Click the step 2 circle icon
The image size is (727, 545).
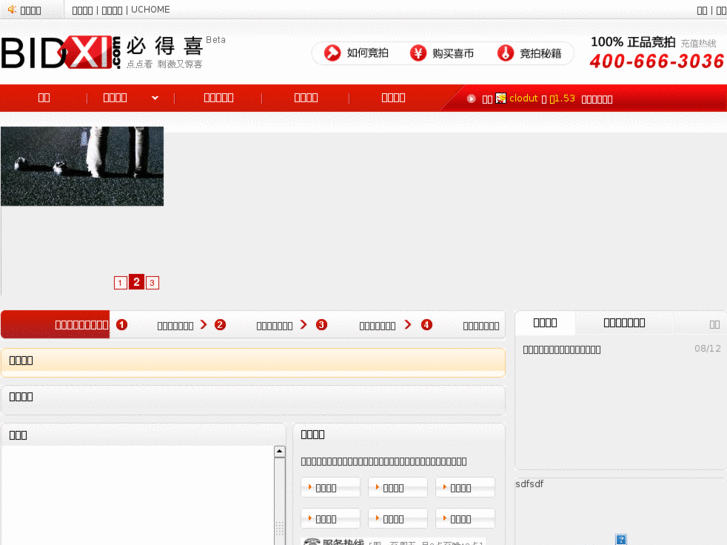pyautogui.click(x=220, y=325)
